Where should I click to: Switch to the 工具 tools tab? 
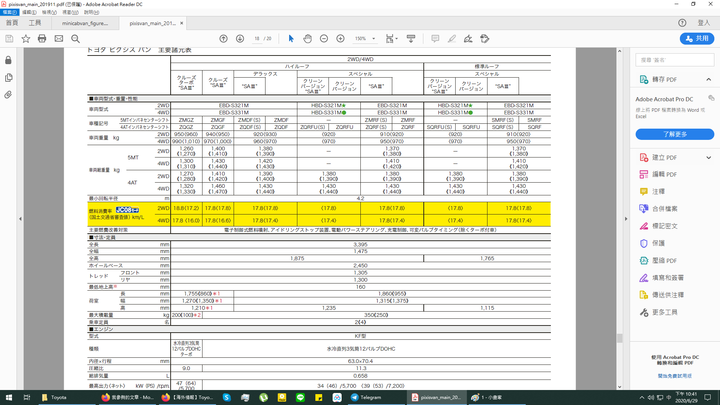(35, 22)
